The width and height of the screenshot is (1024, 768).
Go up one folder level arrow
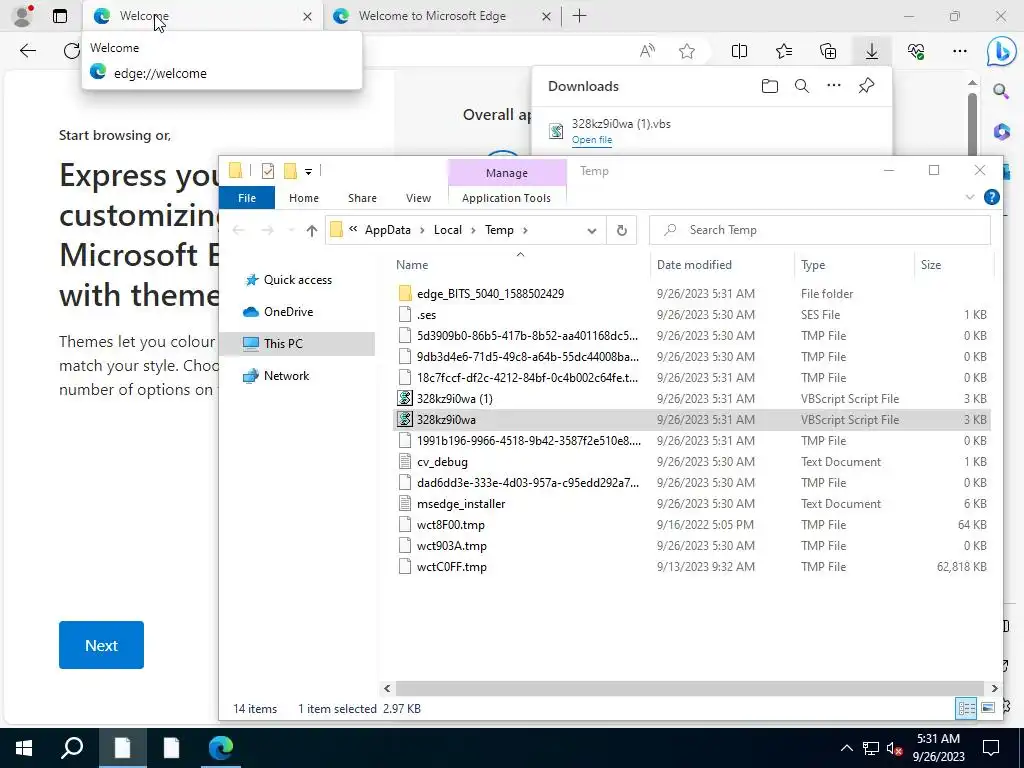click(x=312, y=231)
